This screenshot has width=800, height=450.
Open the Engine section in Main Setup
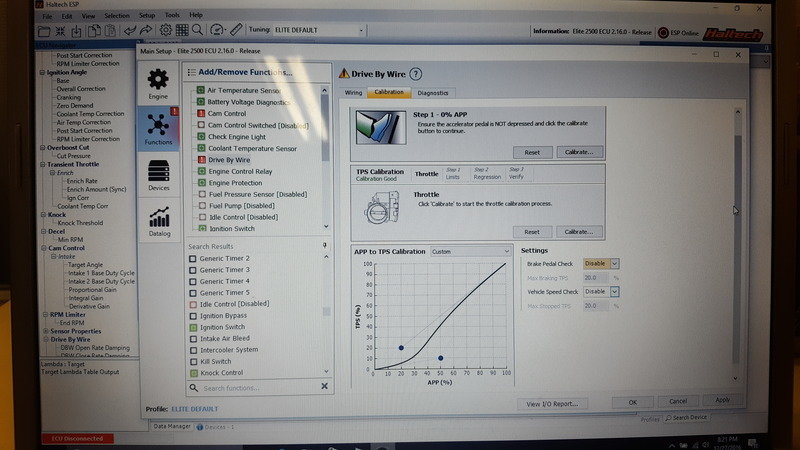click(x=158, y=84)
